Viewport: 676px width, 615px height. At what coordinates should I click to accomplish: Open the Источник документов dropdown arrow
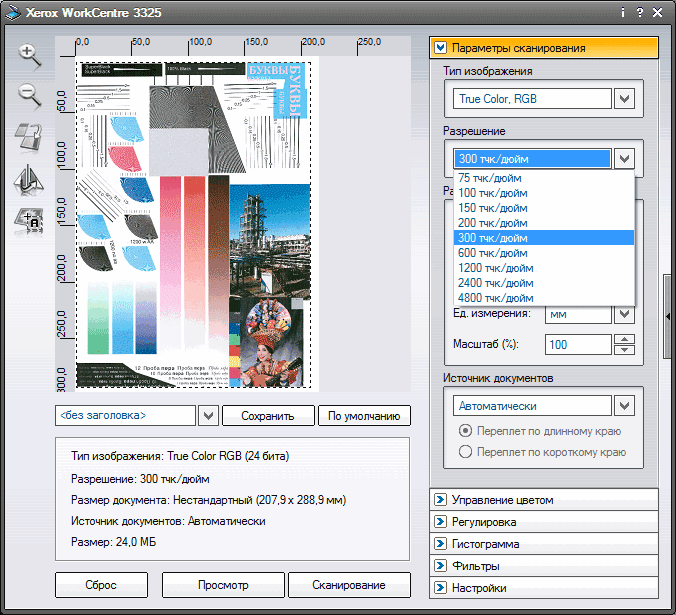(x=625, y=406)
